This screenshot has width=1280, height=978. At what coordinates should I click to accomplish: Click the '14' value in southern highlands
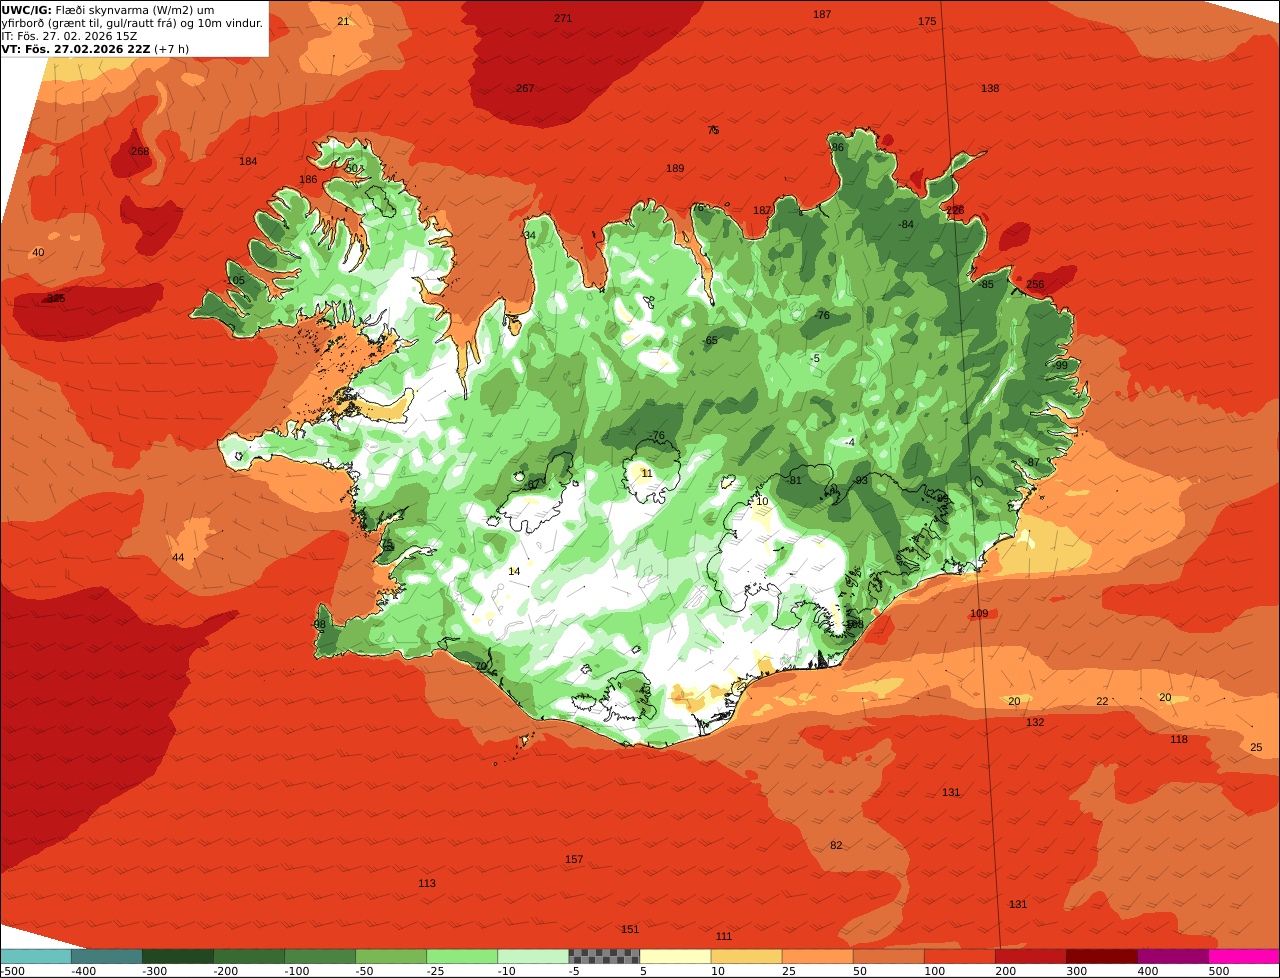[514, 571]
